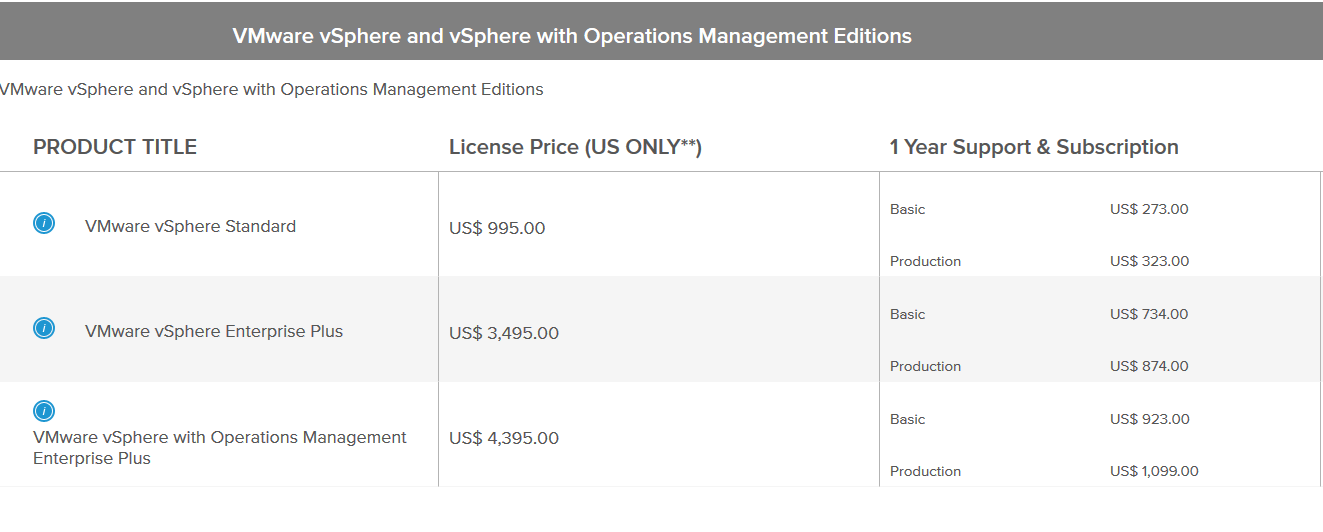Viewport: 1323px width, 532px height.
Task: Select the VMware vSphere Enterprise Plus title
Action: pos(214,331)
